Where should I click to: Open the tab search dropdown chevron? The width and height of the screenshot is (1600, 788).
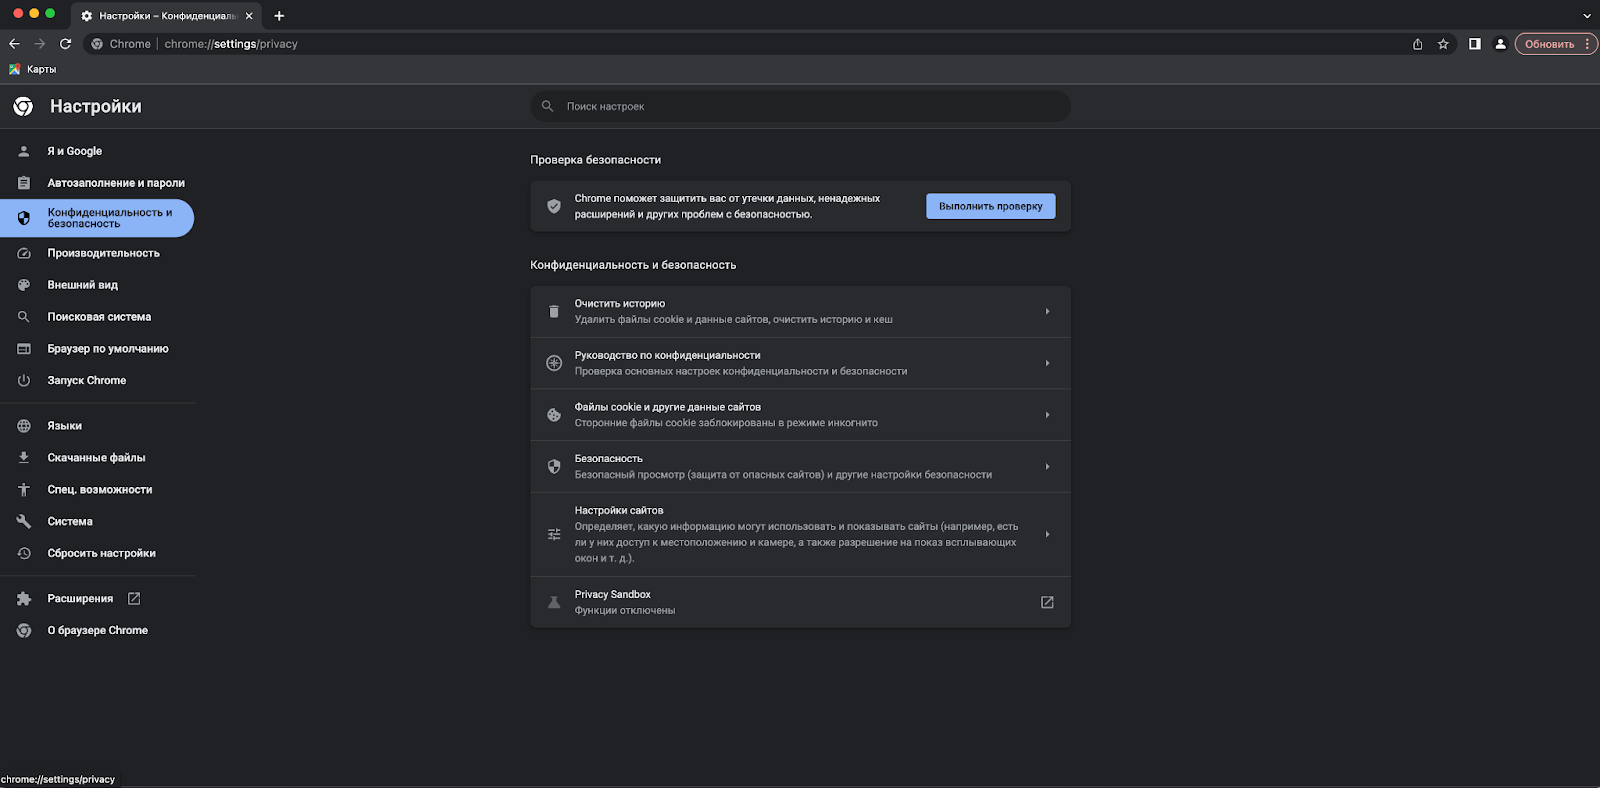1586,16
